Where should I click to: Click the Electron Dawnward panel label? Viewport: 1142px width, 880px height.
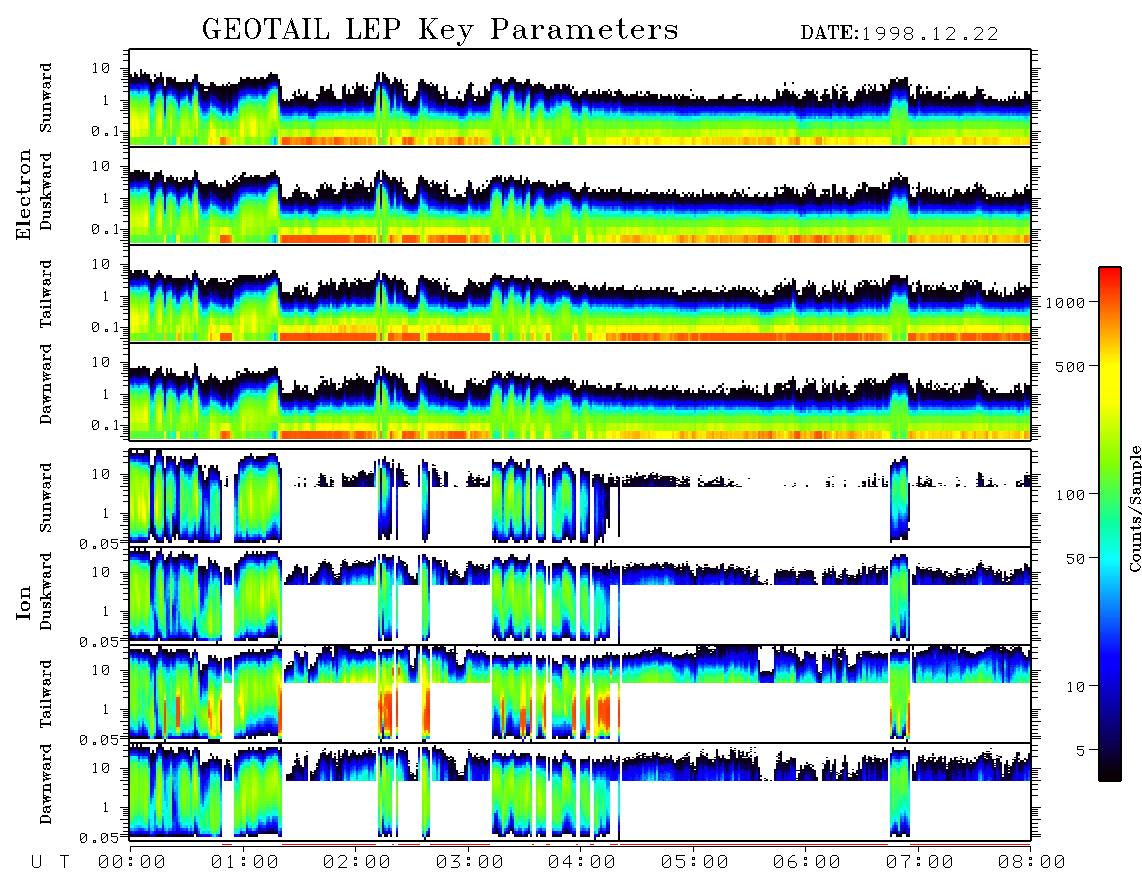point(46,384)
